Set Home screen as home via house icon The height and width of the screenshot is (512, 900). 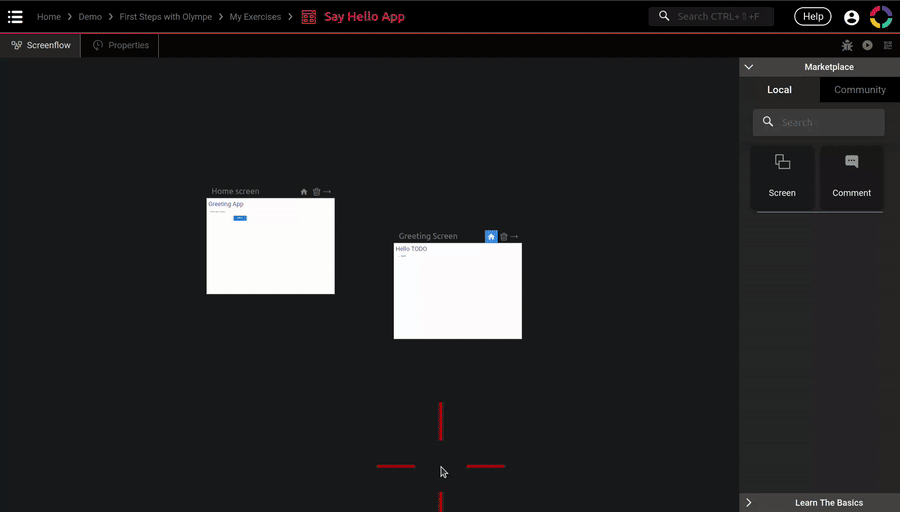pos(304,192)
